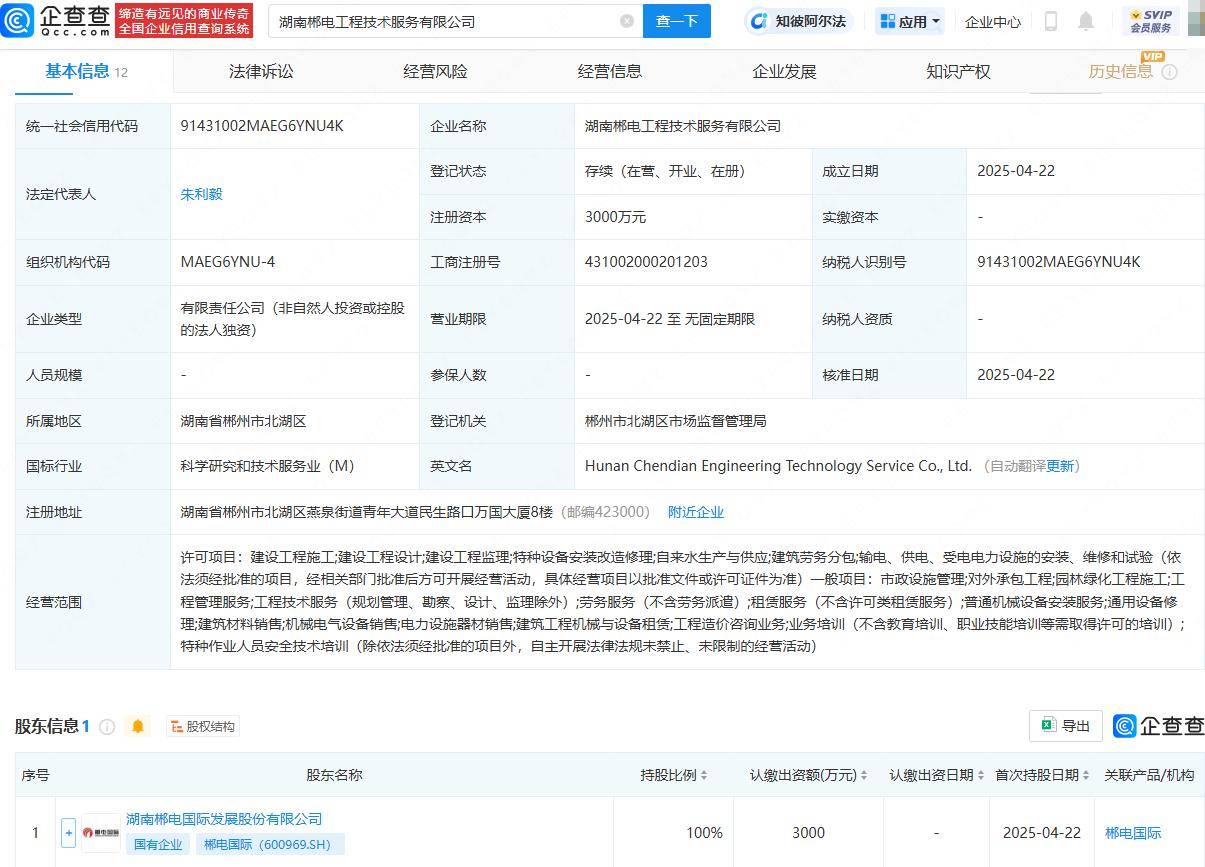1205x867 pixels.
Task: Switch to the 知识产权 tab
Action: point(957,71)
